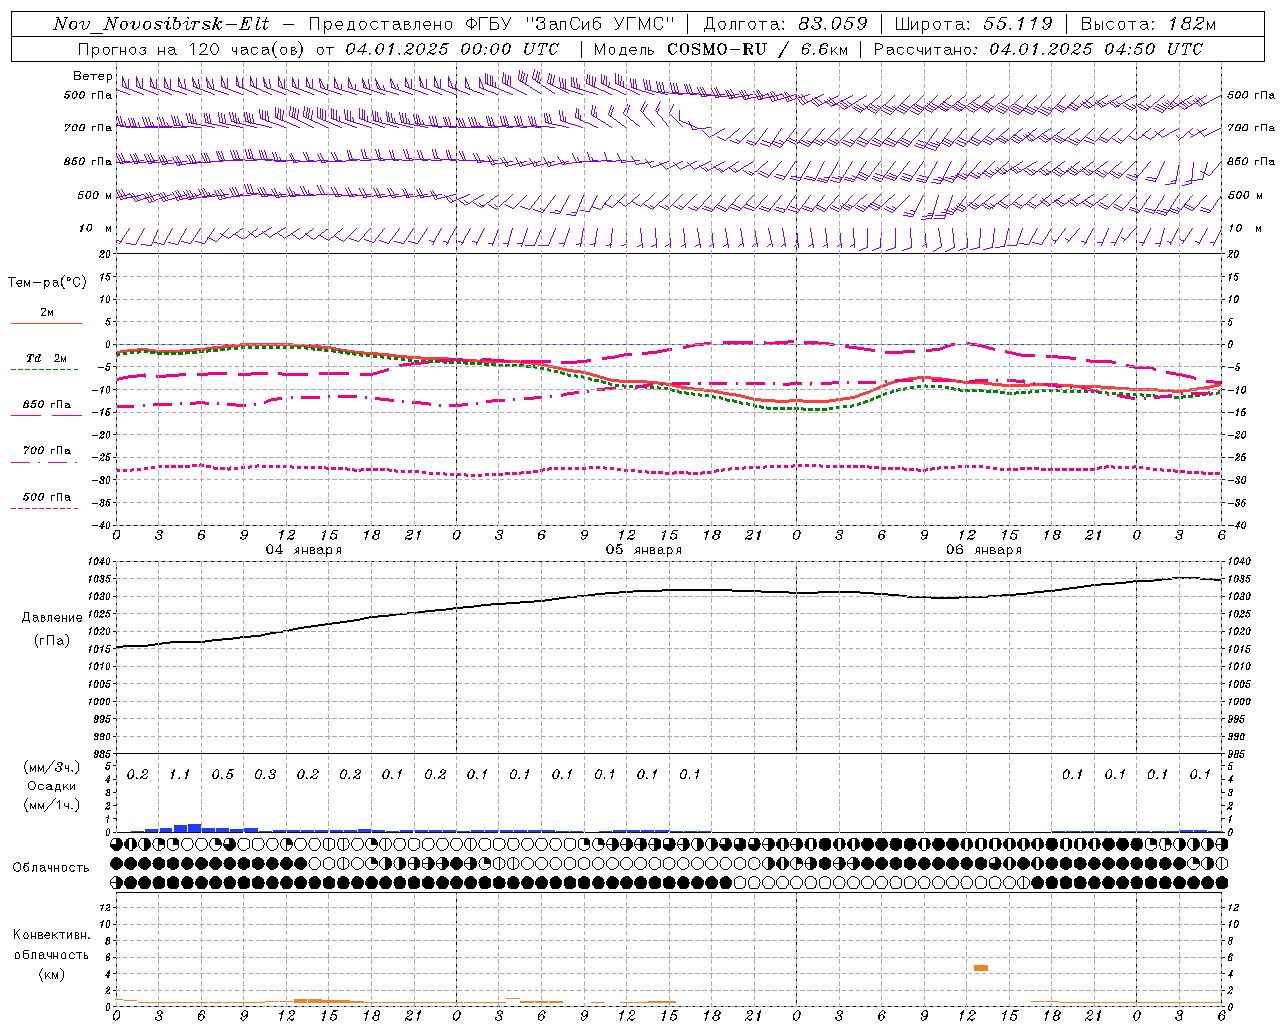The width and height of the screenshot is (1280, 1024).
Task: Click the Конвективн. облачность (км) label
Action: [51, 954]
